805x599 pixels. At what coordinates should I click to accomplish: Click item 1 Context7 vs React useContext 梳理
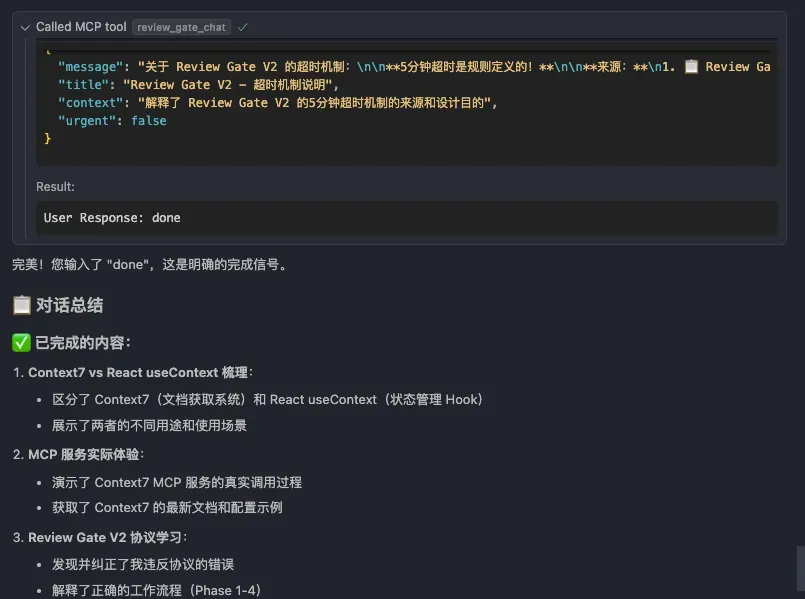point(140,373)
